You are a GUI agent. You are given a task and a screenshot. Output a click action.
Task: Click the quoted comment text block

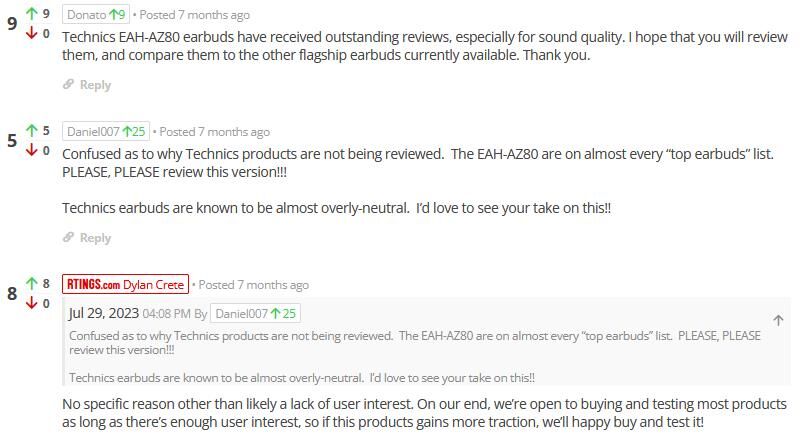coord(414,356)
